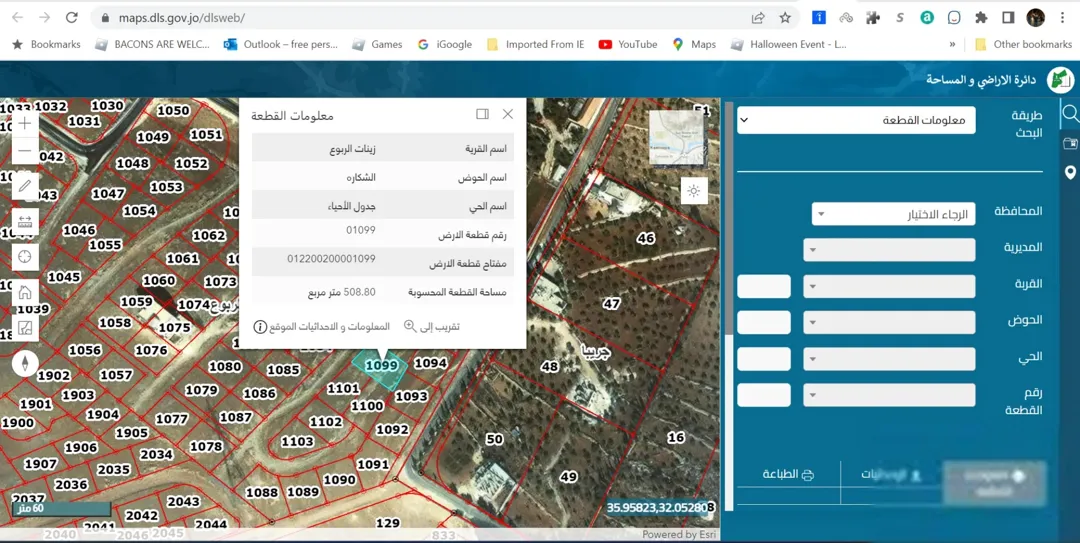Zoom in the map with plus button
The width and height of the screenshot is (1080, 543).
[25, 124]
